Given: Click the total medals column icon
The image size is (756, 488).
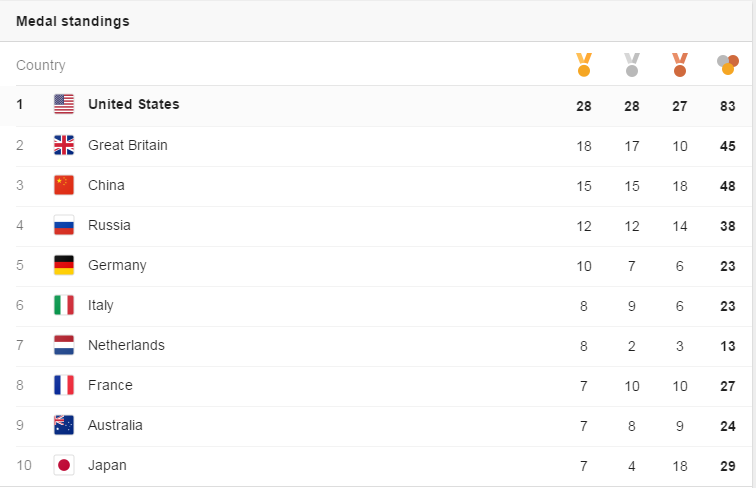Looking at the screenshot, I should tap(728, 65).
